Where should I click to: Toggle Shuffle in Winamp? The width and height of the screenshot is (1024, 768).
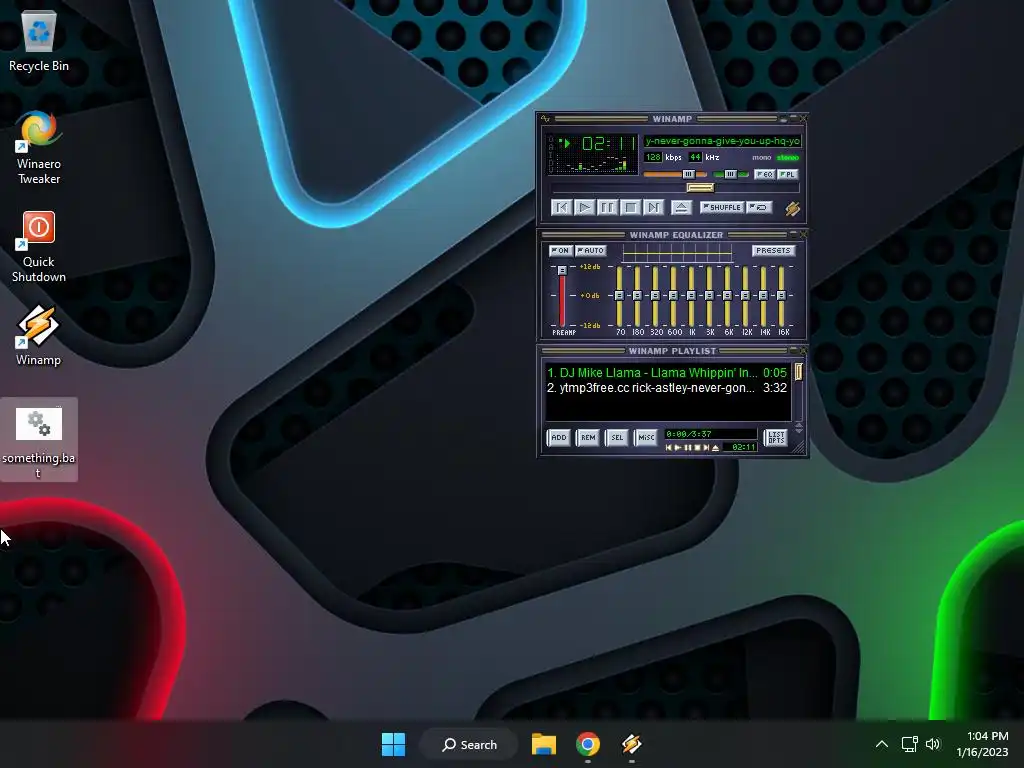[x=722, y=208]
